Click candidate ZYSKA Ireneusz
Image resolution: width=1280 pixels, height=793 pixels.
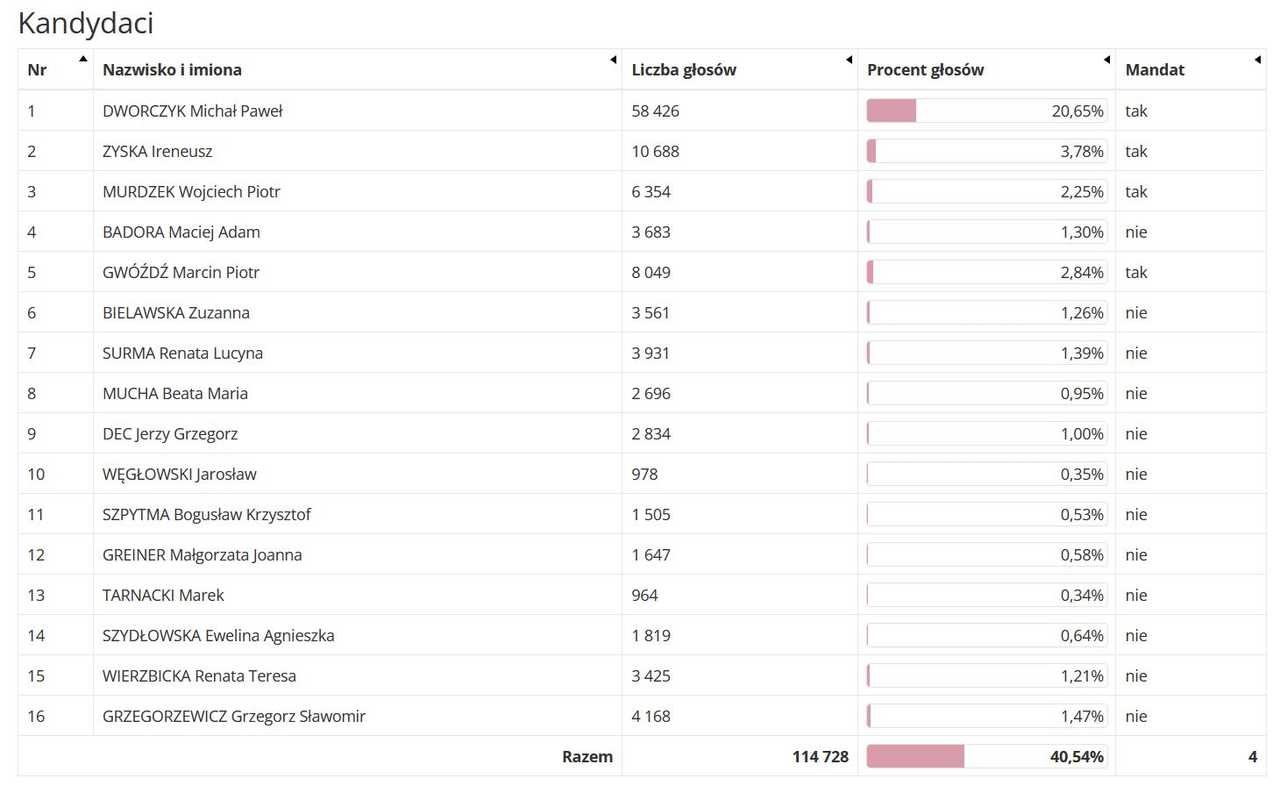pos(158,152)
